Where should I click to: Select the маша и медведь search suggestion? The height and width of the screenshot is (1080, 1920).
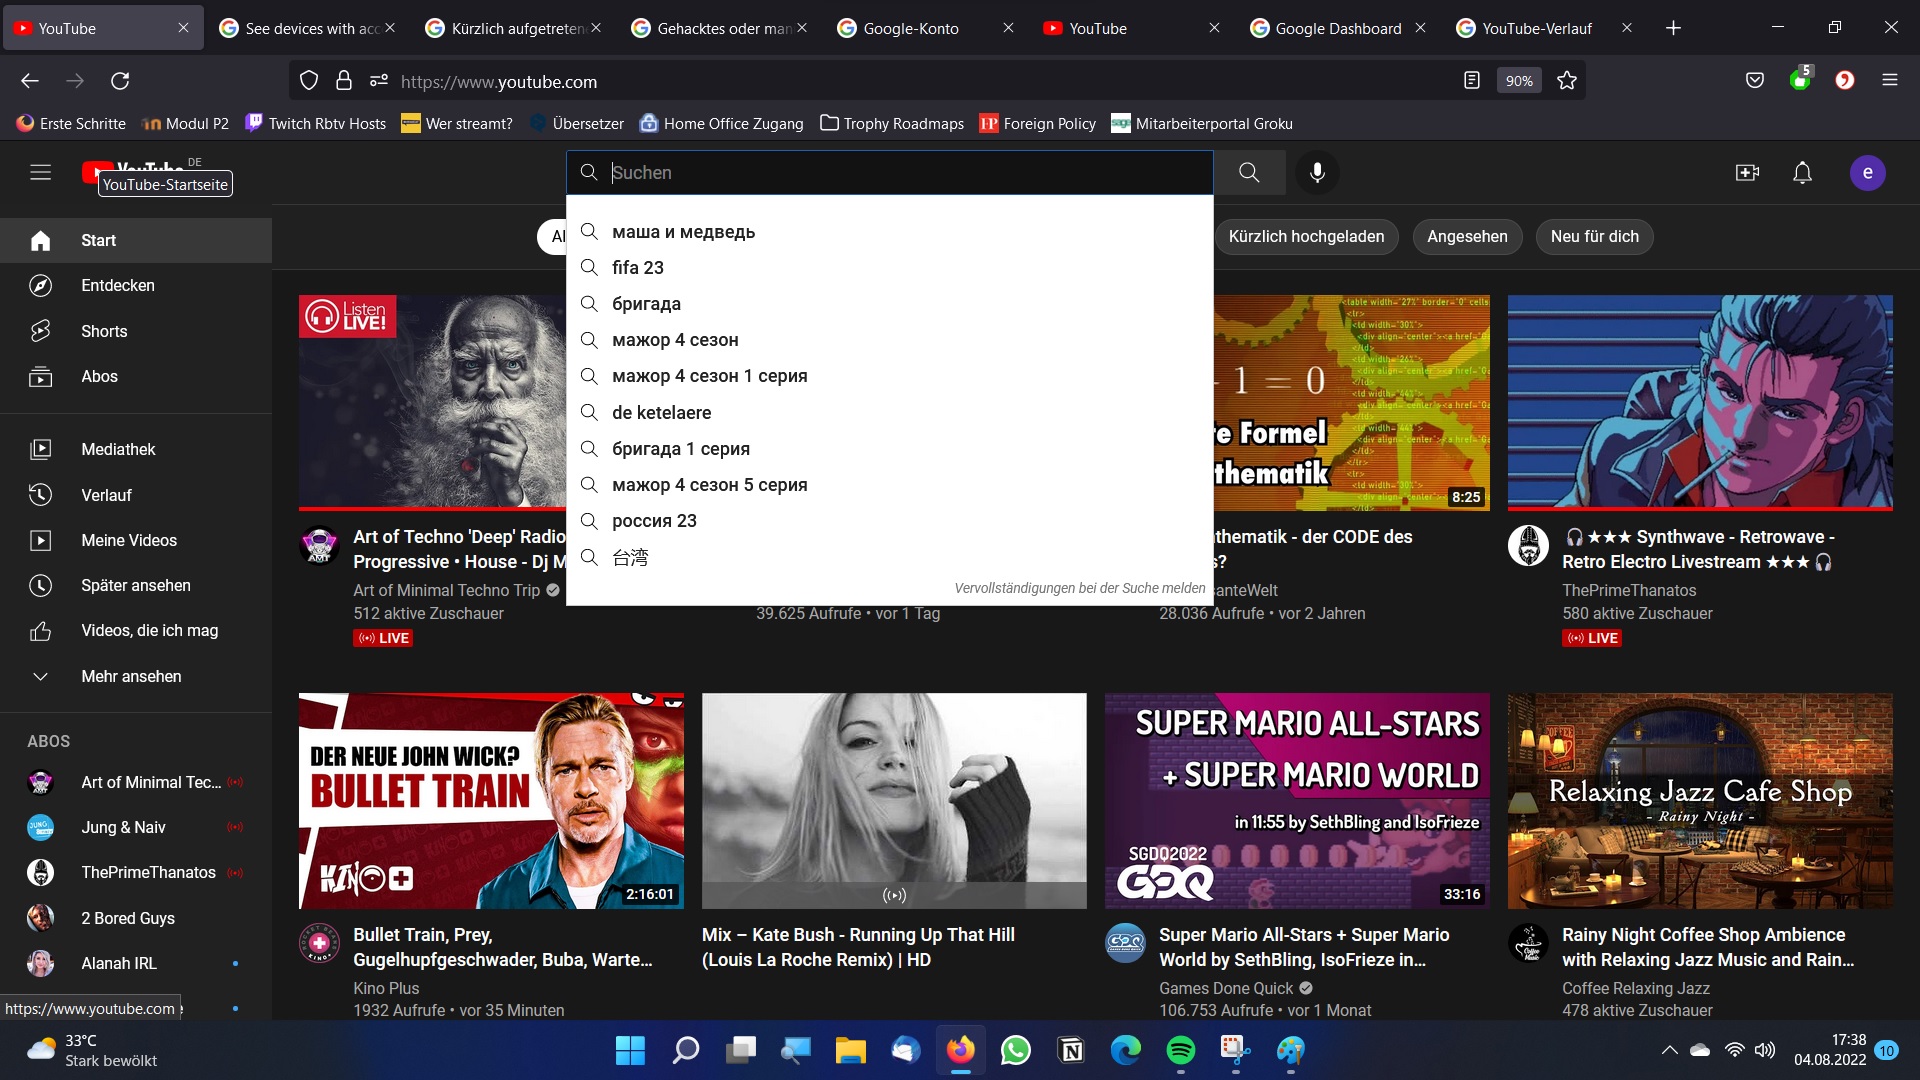pos(890,232)
